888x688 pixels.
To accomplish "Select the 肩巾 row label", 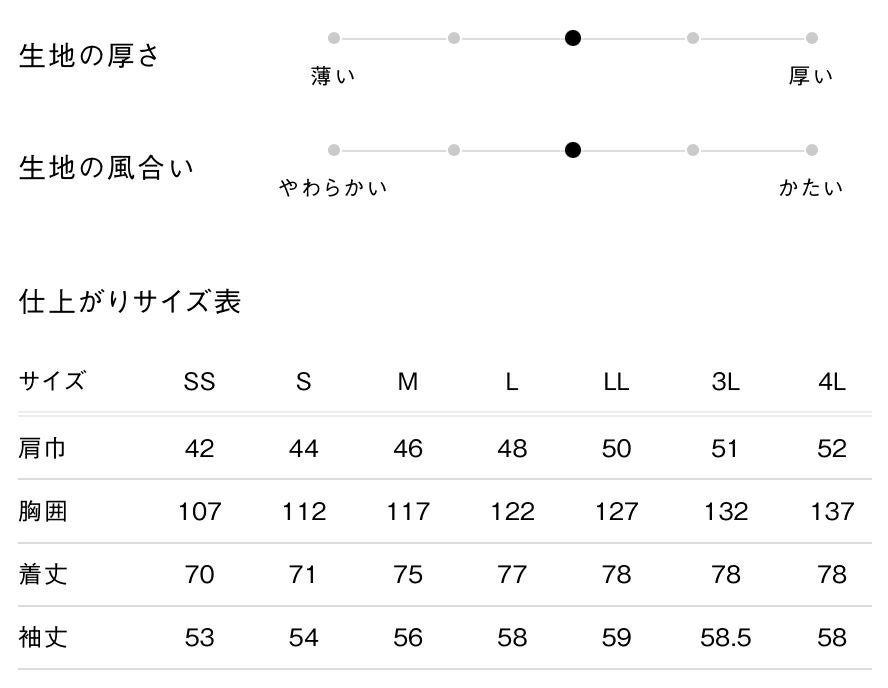I will [x=43, y=448].
